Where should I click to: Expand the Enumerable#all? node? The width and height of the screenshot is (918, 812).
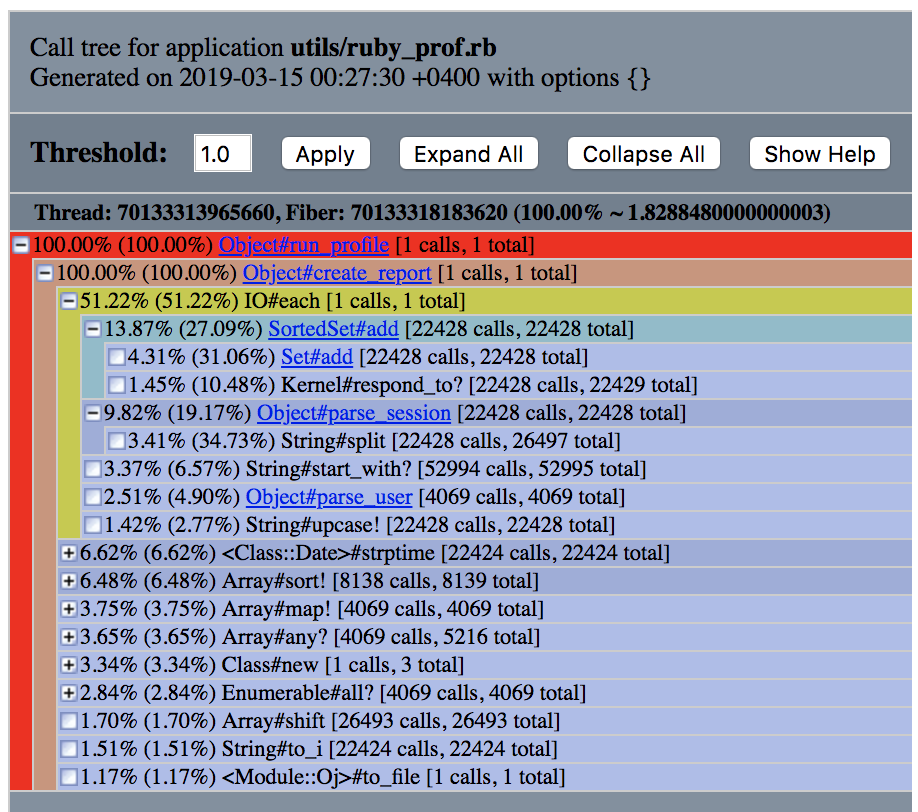tap(68, 693)
